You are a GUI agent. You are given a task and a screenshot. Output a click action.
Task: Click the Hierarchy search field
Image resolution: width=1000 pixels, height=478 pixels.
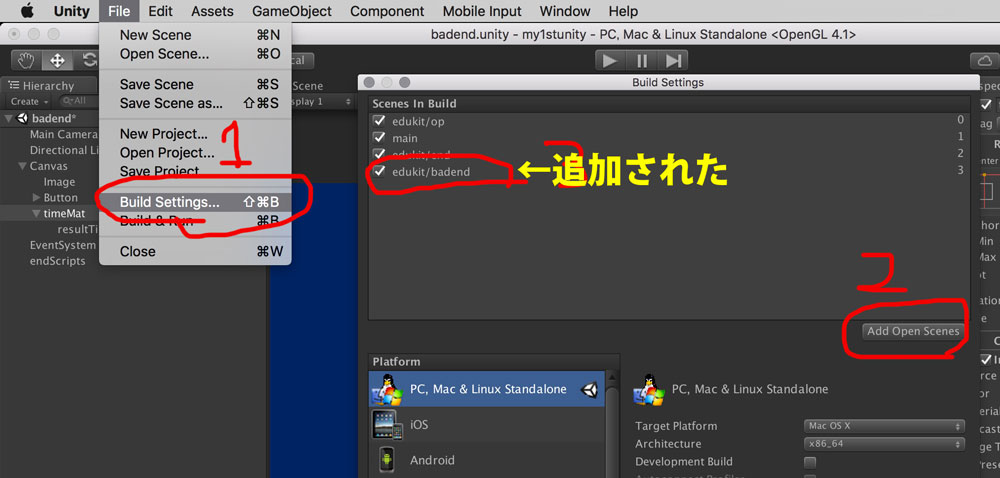point(78,101)
